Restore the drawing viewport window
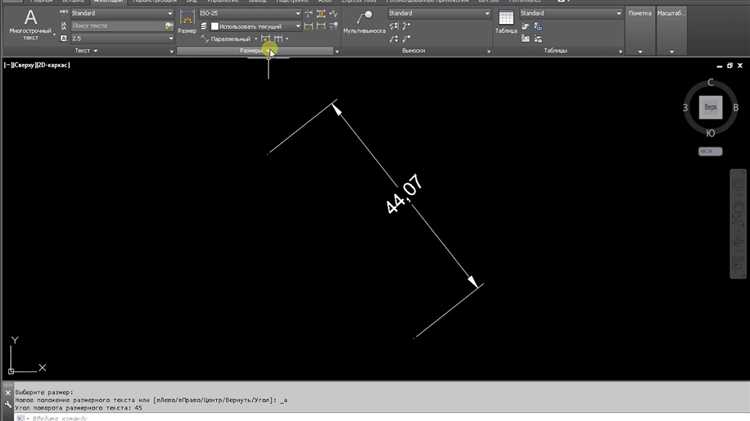 (x=729, y=66)
